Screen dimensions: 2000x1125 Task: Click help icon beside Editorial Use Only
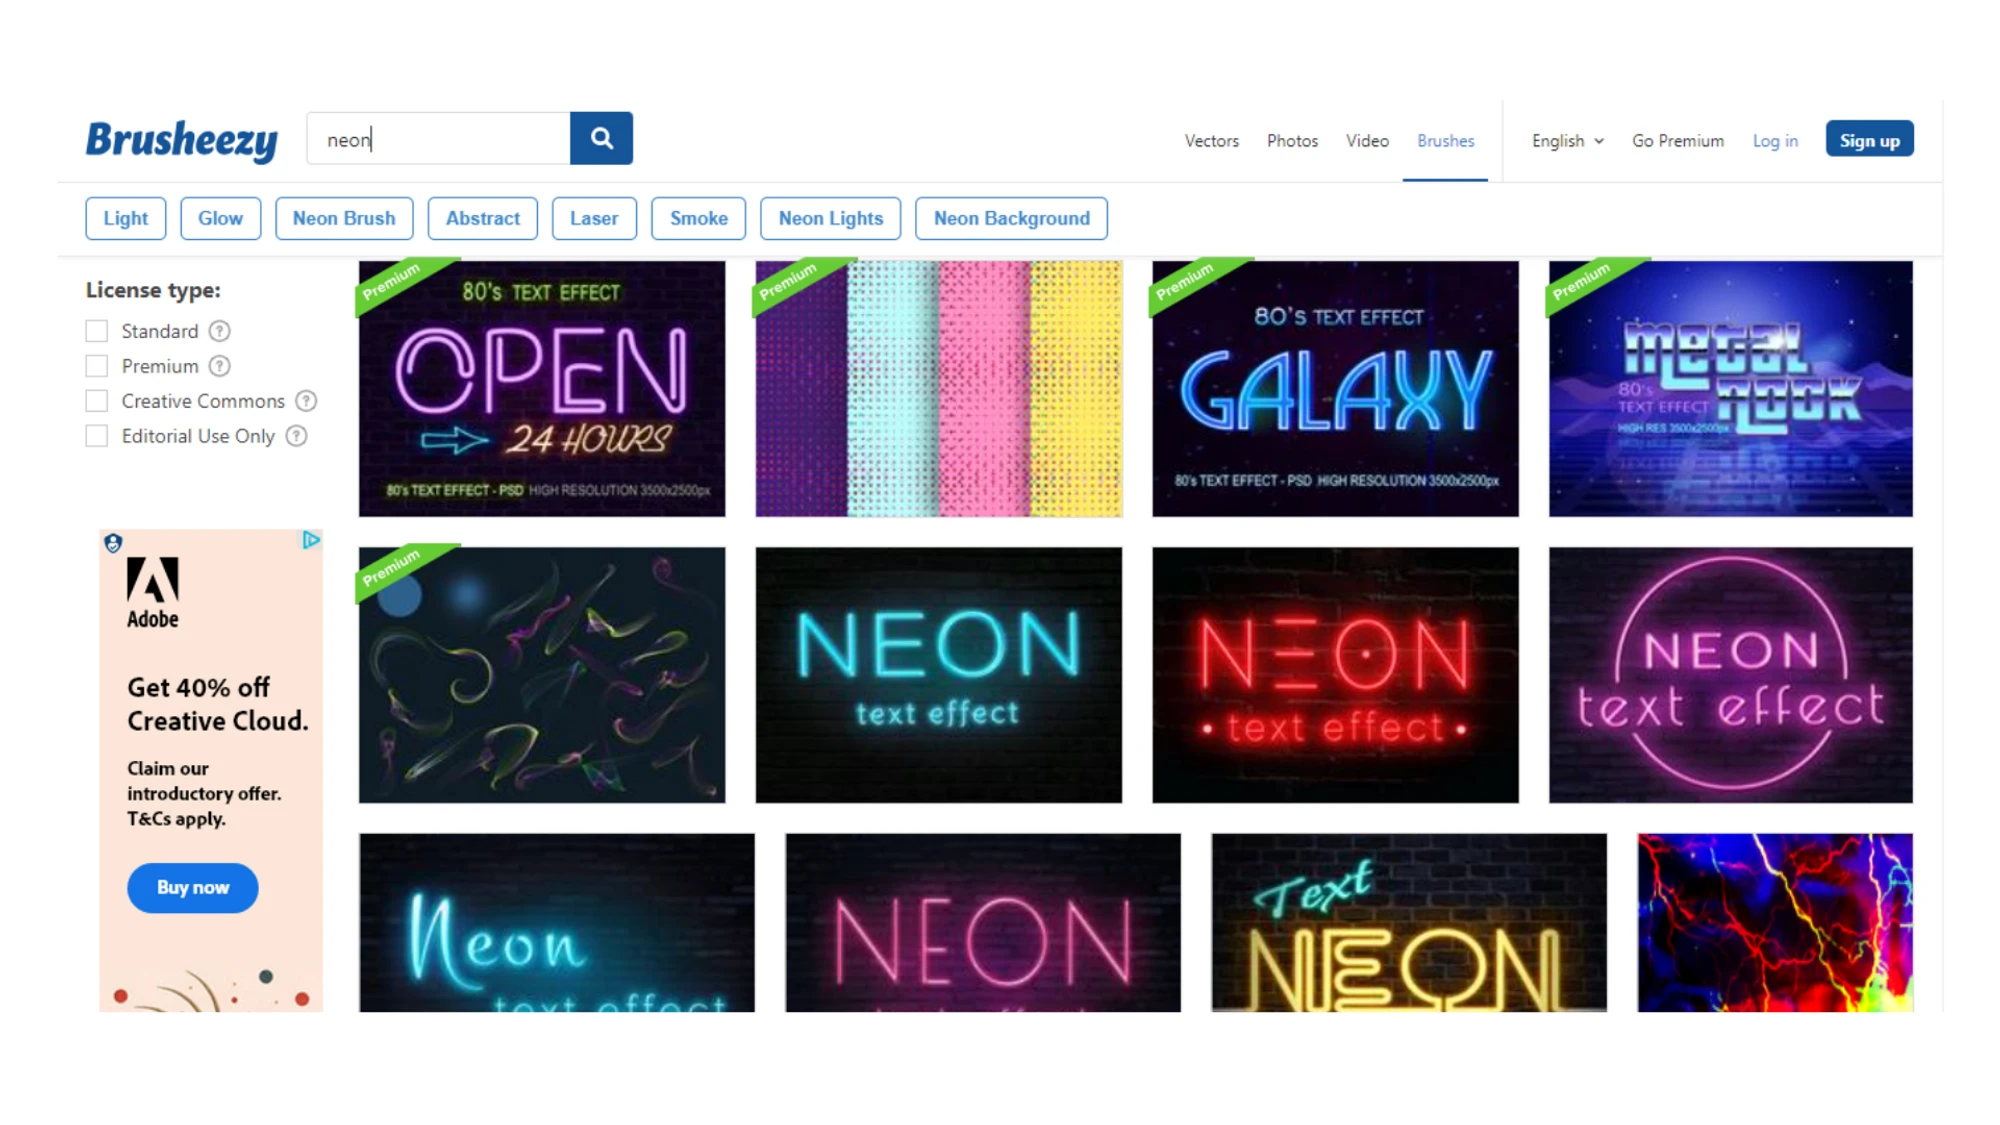point(297,436)
